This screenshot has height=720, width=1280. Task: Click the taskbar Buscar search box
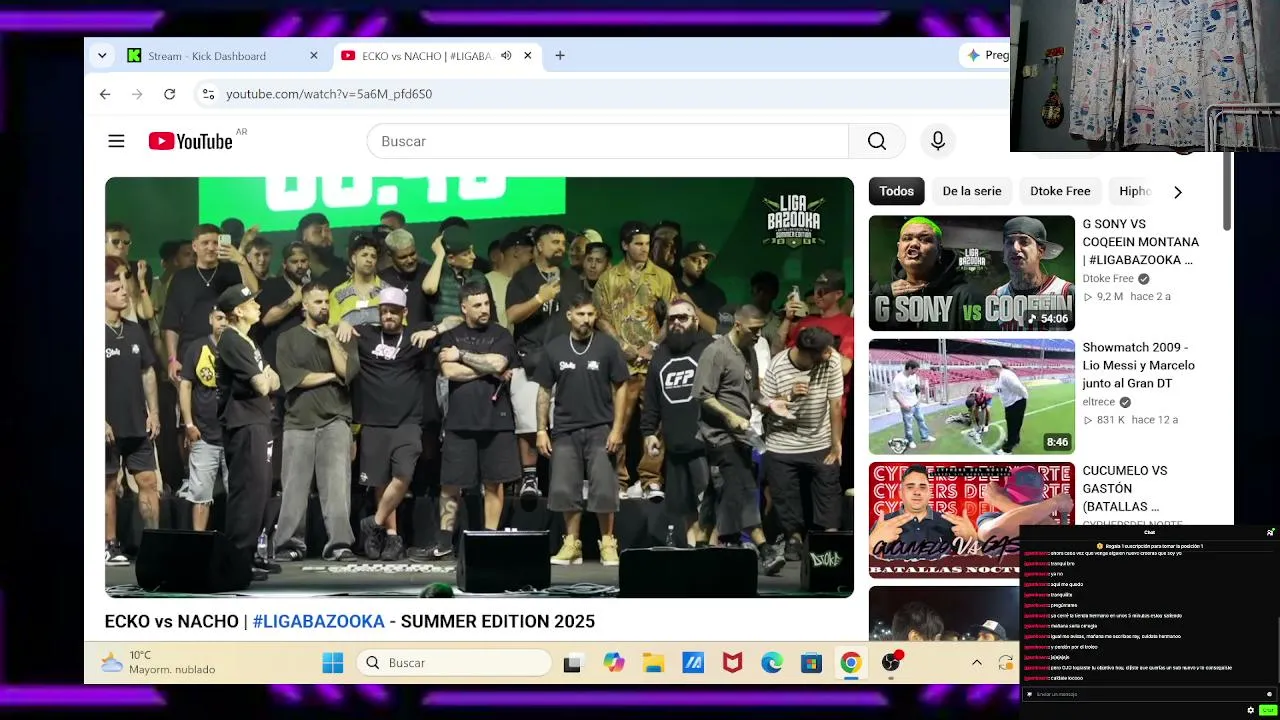coord(454,663)
